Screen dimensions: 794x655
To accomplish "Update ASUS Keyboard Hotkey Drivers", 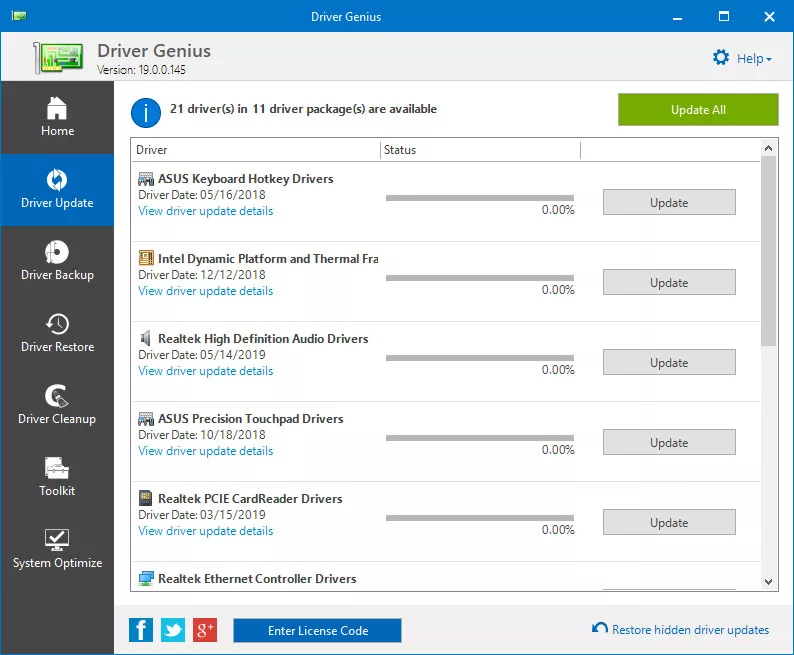I will tap(669, 202).
